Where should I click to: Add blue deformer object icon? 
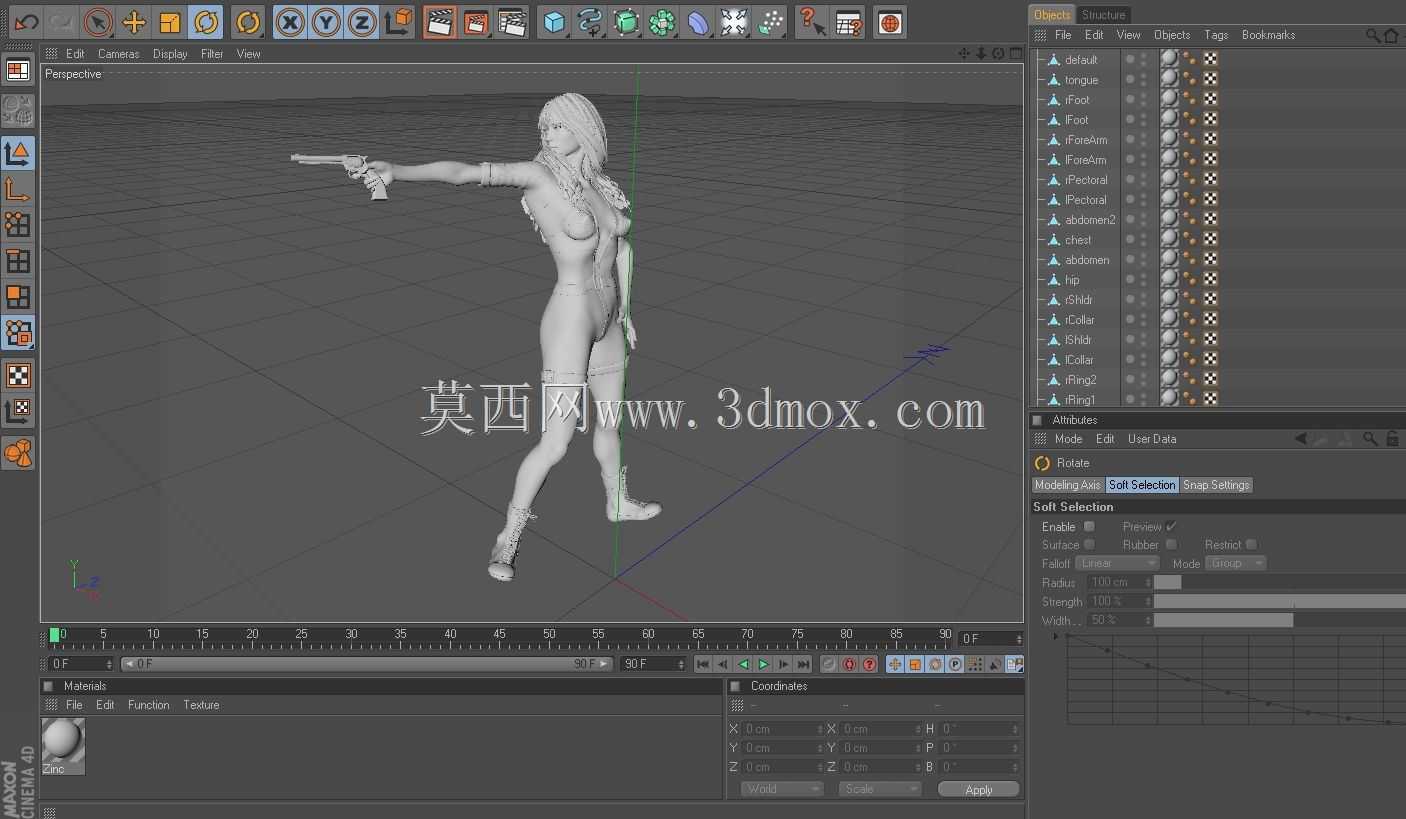coord(698,21)
